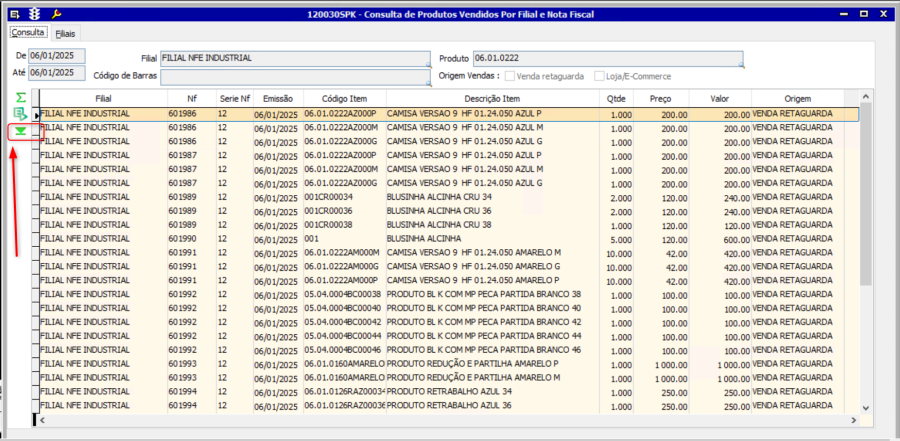This screenshot has height=441, width=900.
Task: Click the Qtde cell 5.000
Action: point(616,239)
